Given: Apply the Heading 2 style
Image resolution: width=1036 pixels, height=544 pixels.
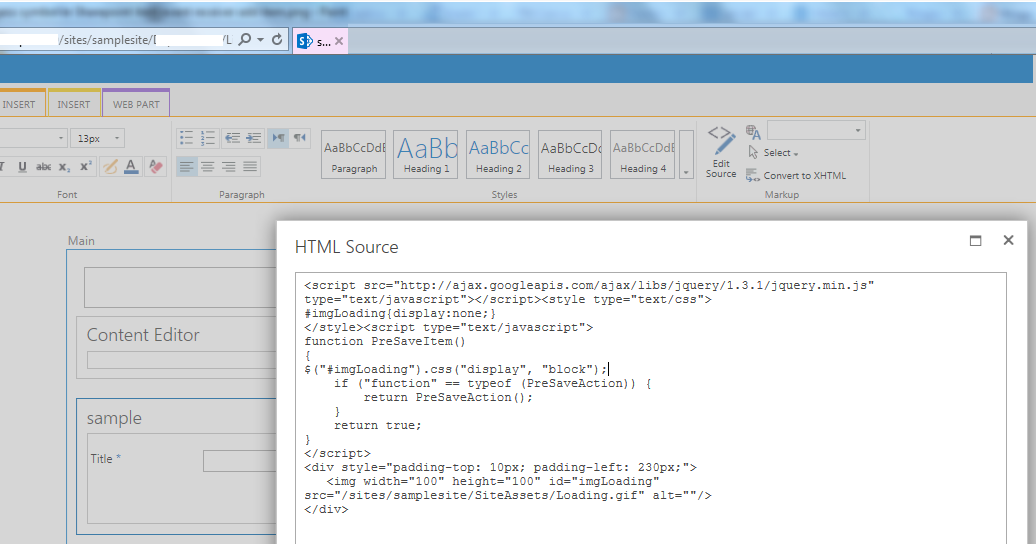Looking at the screenshot, I should coord(498,155).
